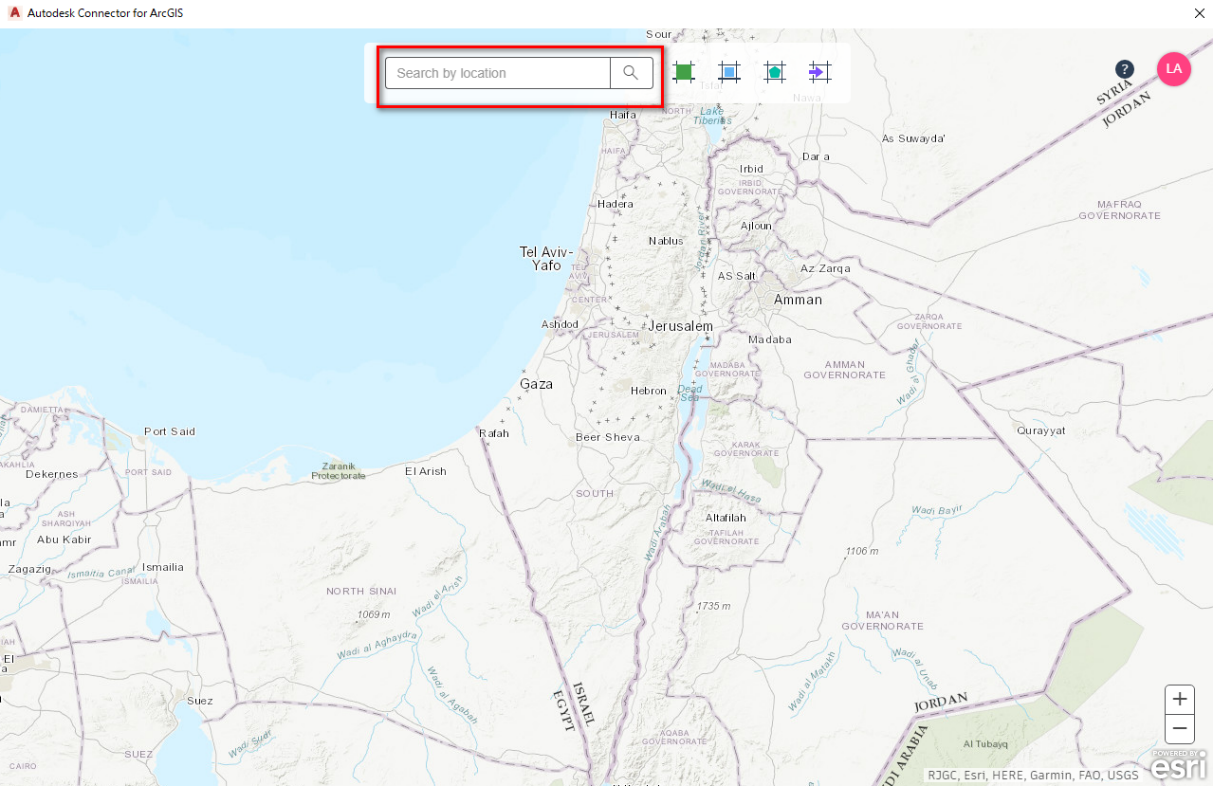Click the Hebron label on the map
This screenshot has width=1213, height=786.
[648, 391]
